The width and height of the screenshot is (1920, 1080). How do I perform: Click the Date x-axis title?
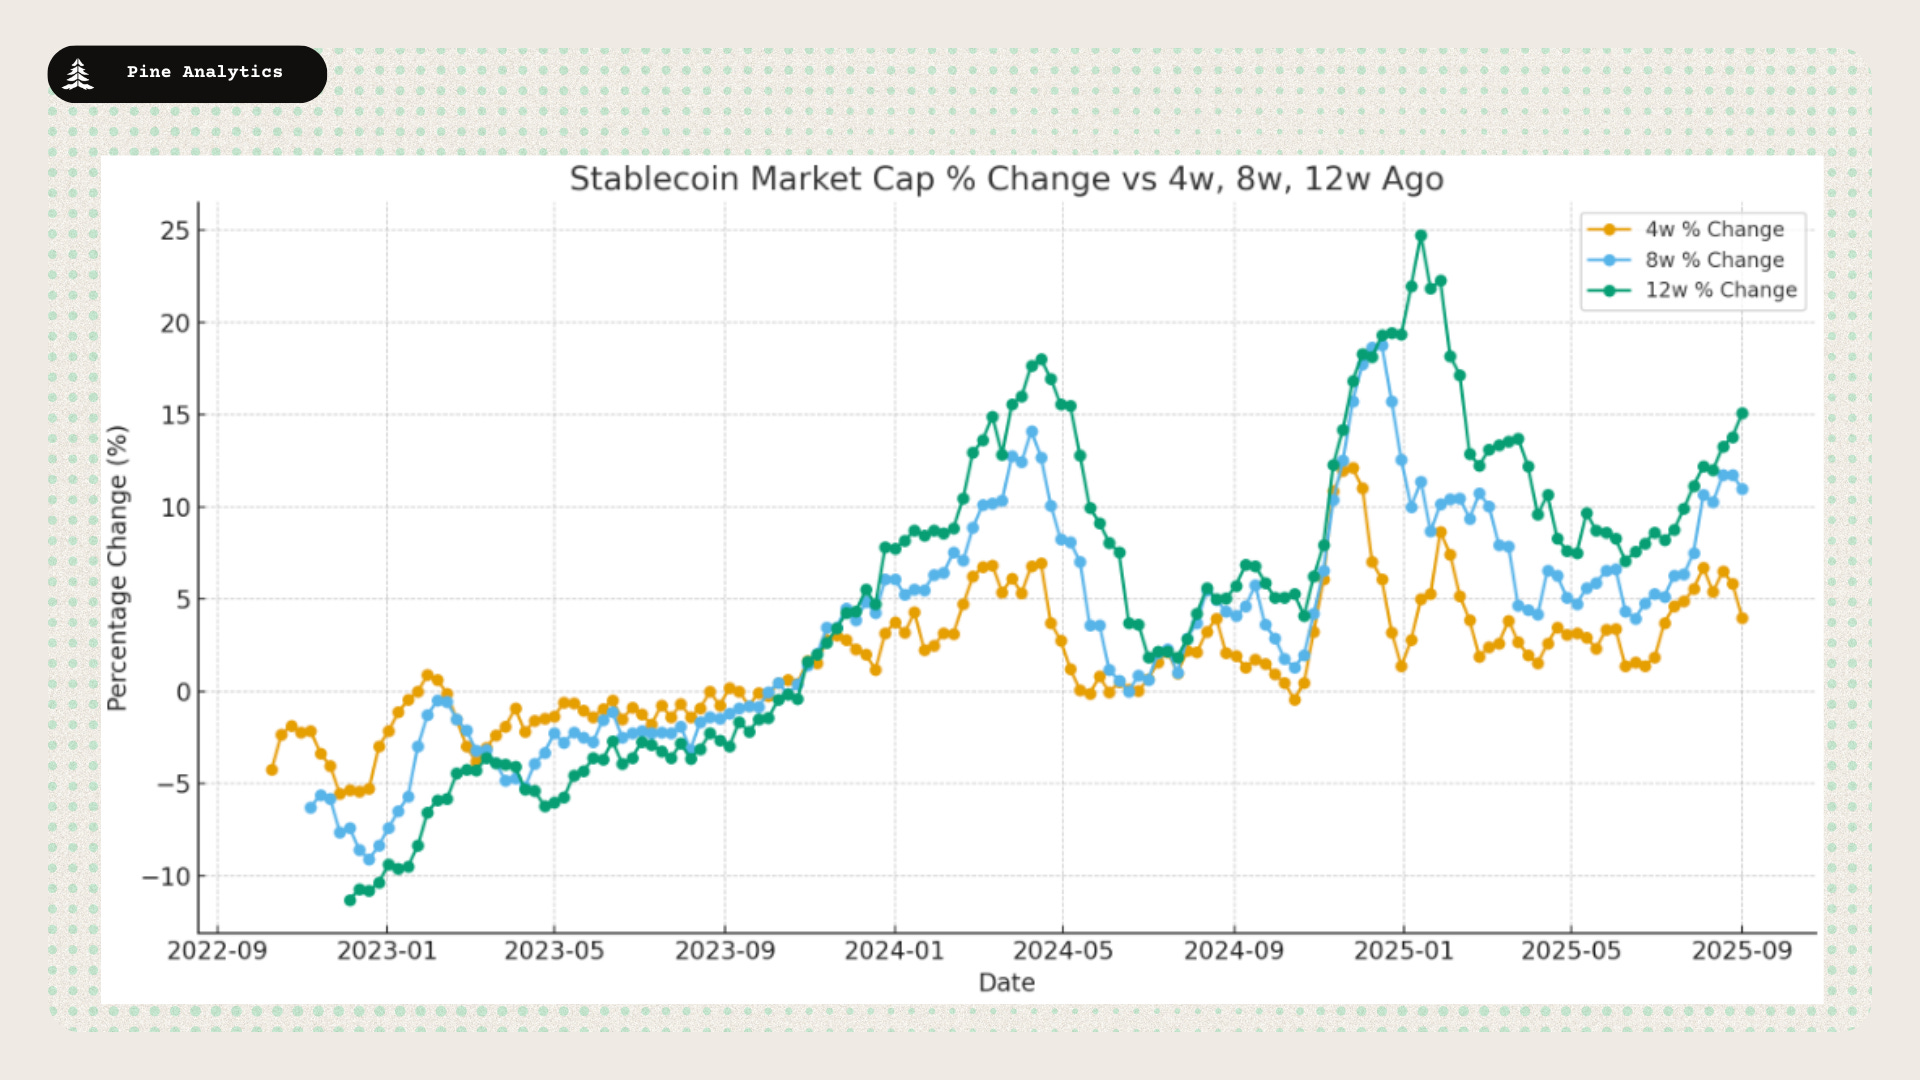pyautogui.click(x=1006, y=983)
